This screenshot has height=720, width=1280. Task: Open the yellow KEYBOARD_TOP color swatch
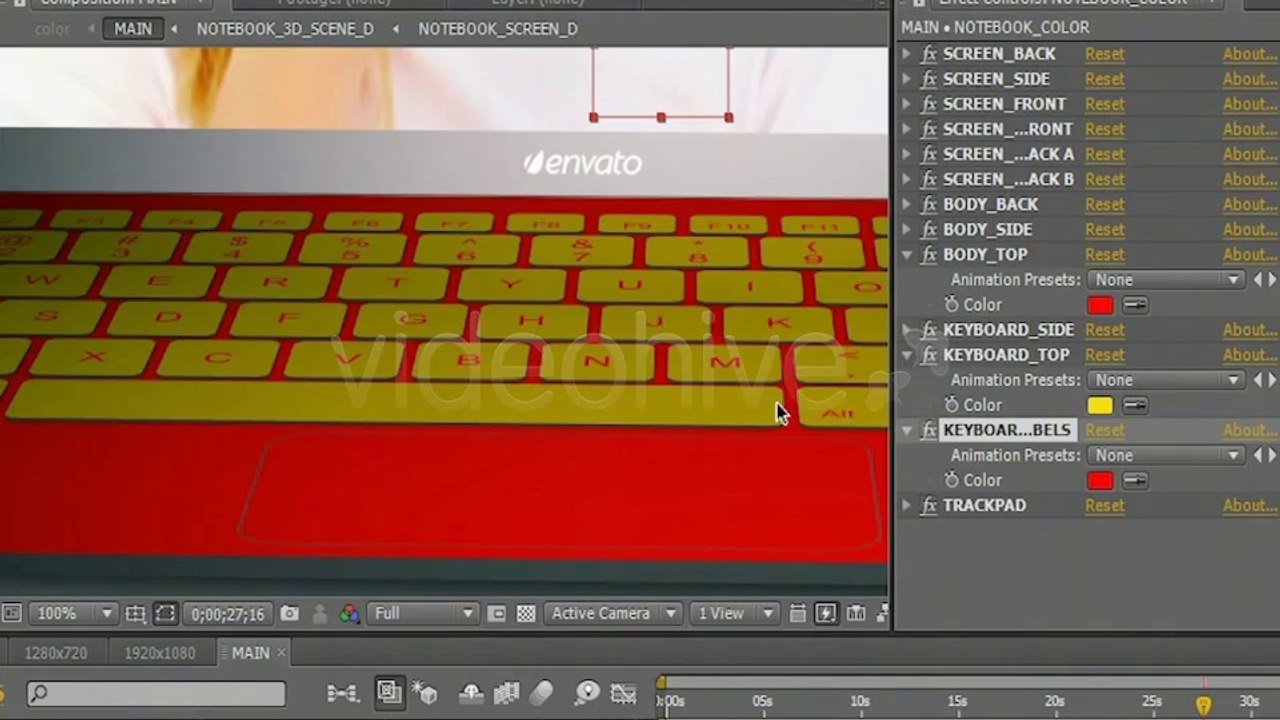tap(1100, 405)
